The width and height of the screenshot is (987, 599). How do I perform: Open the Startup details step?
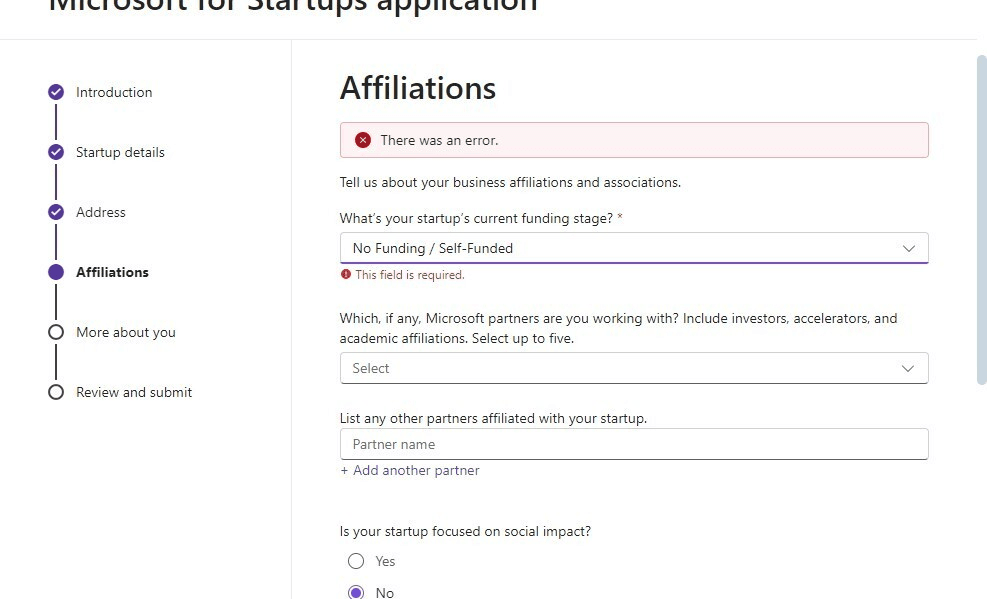120,152
